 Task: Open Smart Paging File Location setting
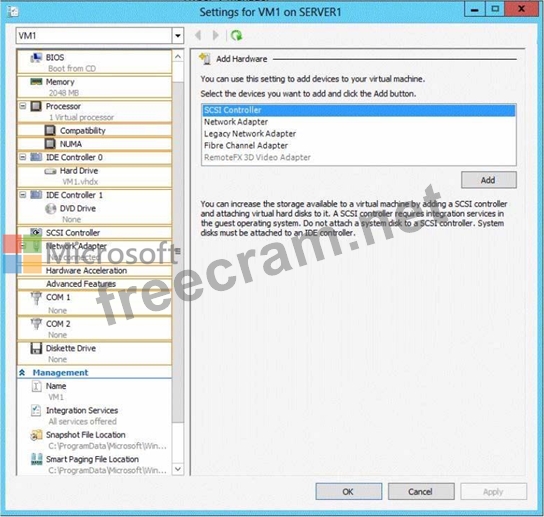(x=94, y=464)
